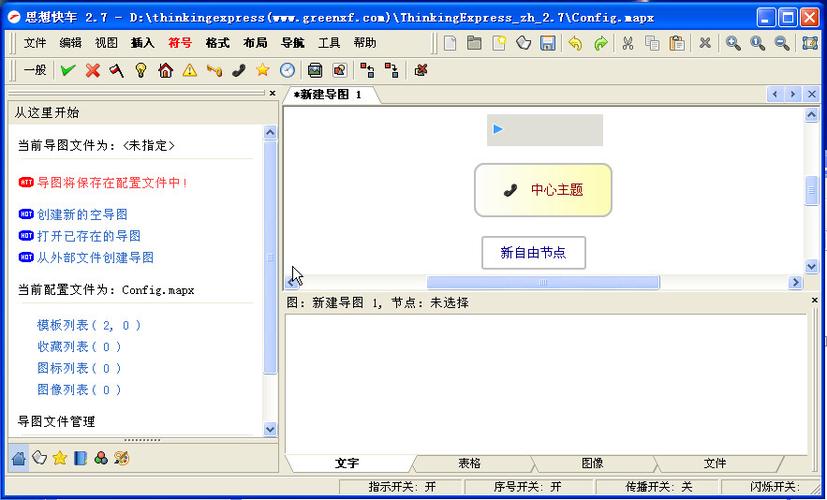
Task: Switch to the 图像 tab
Action: (x=592, y=464)
